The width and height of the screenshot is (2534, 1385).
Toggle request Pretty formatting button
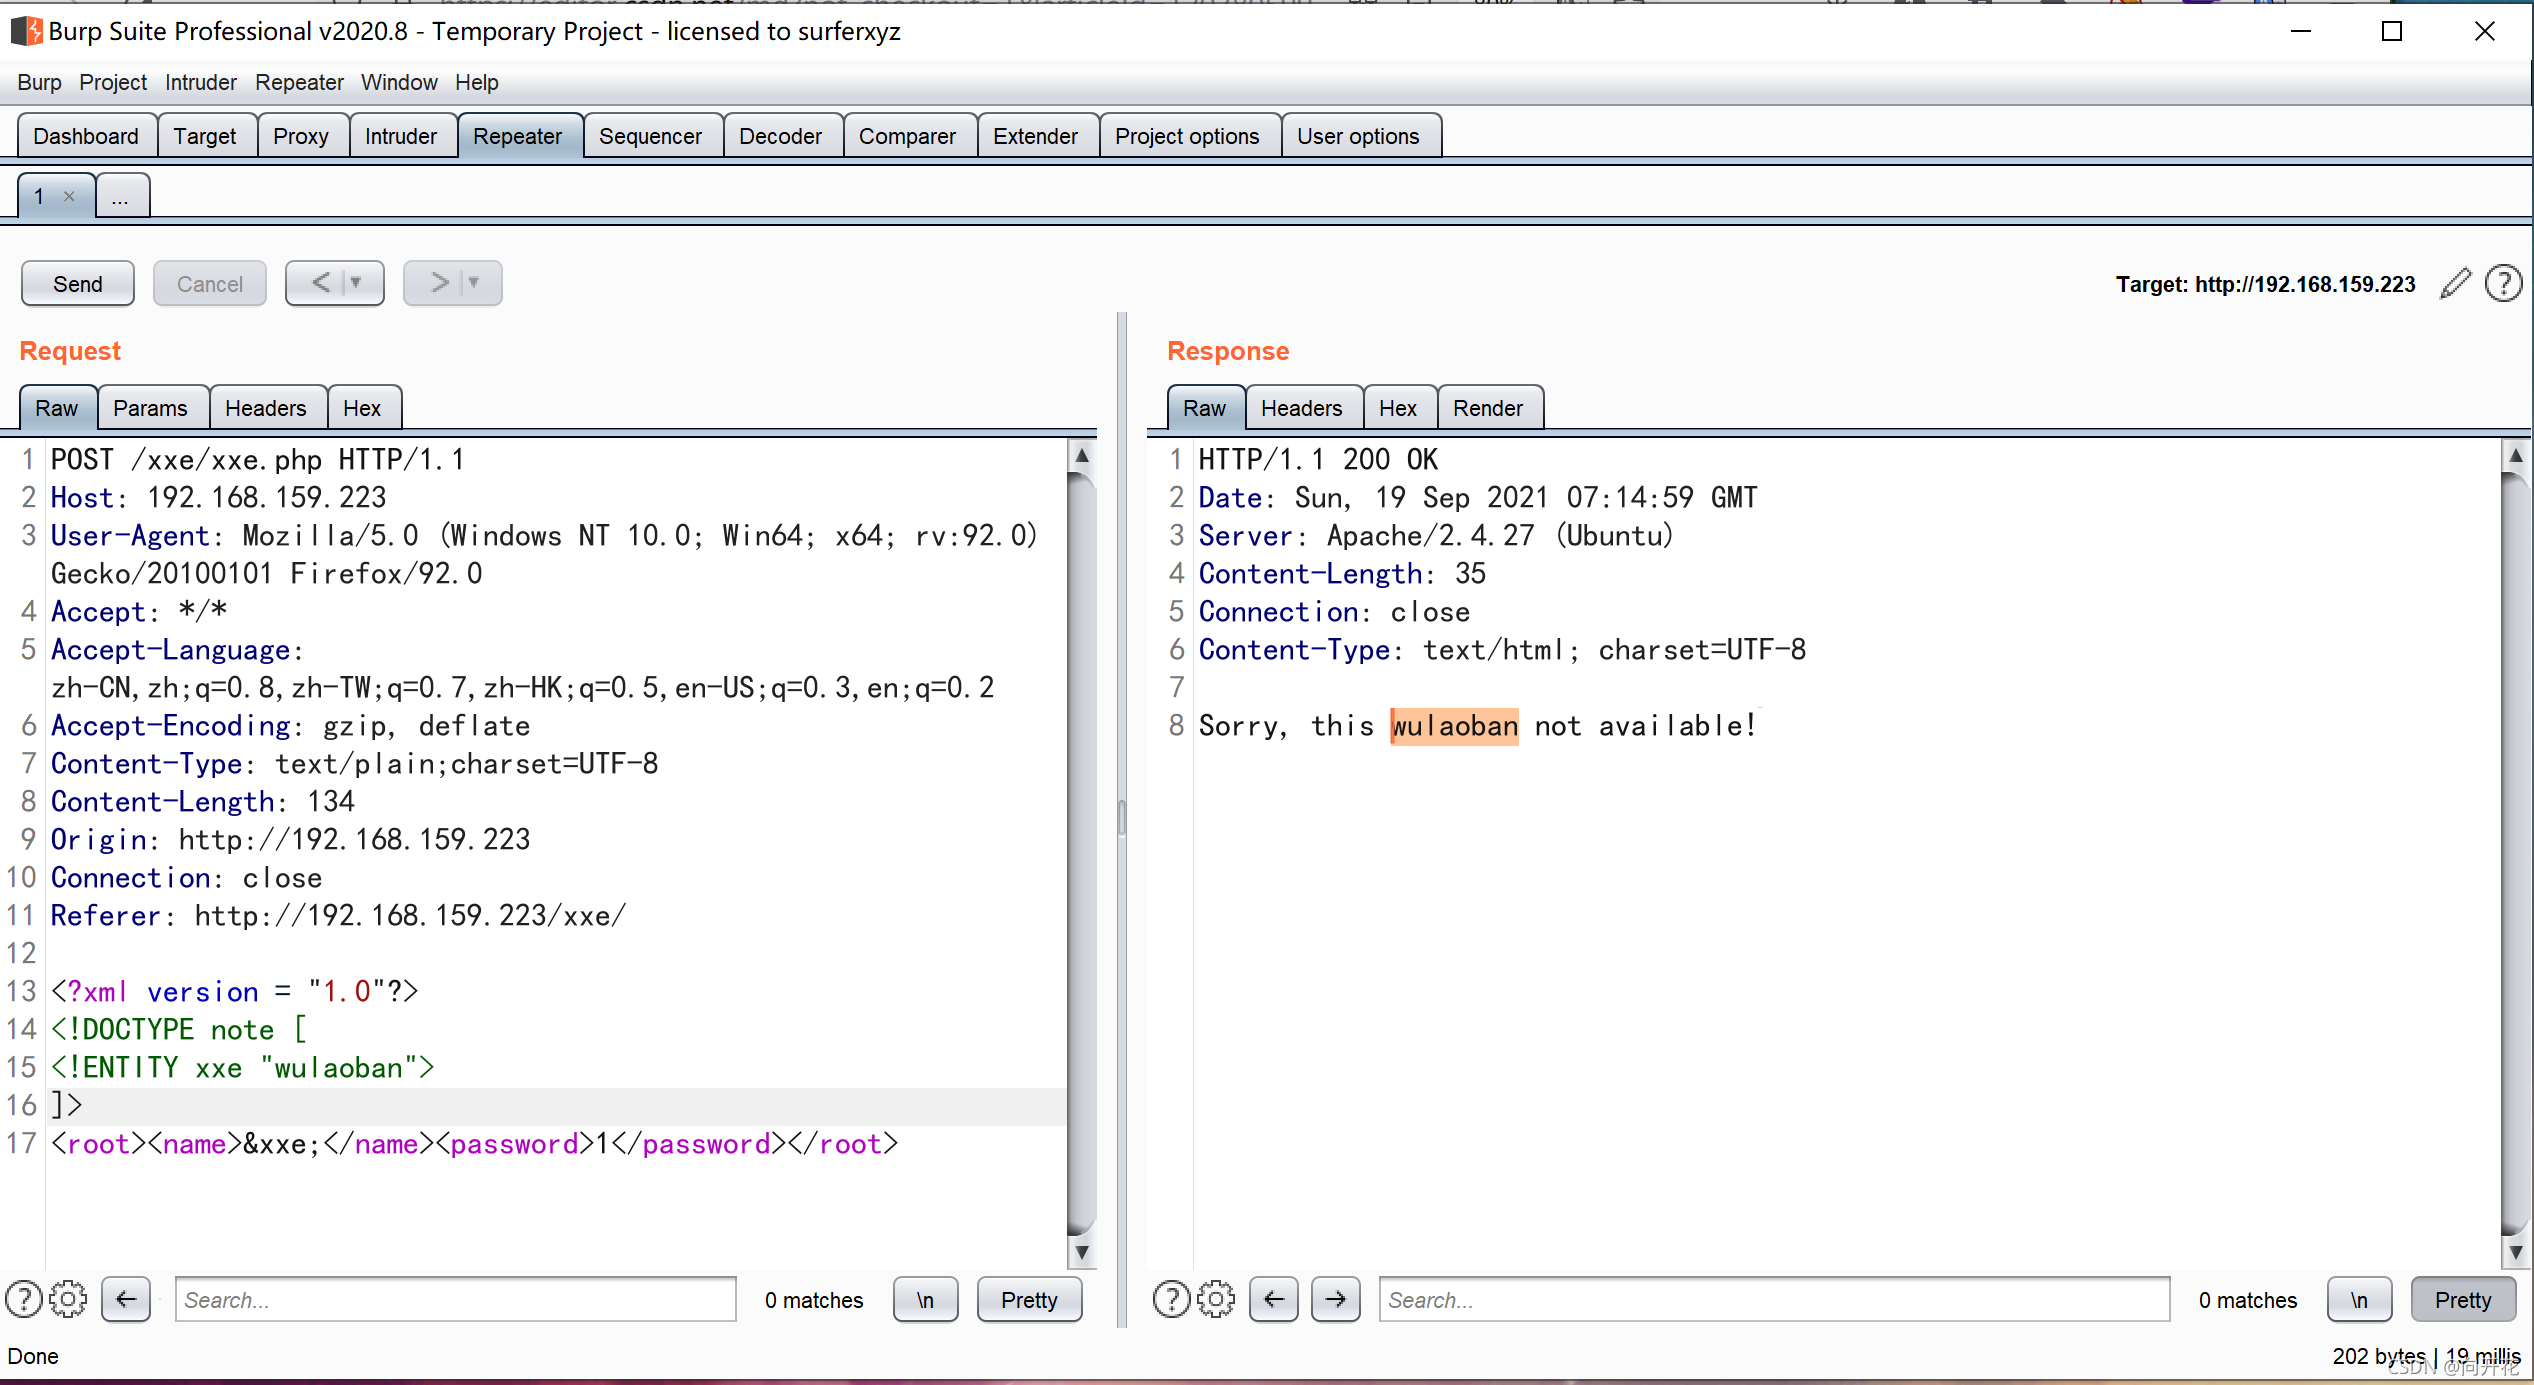1029,1299
